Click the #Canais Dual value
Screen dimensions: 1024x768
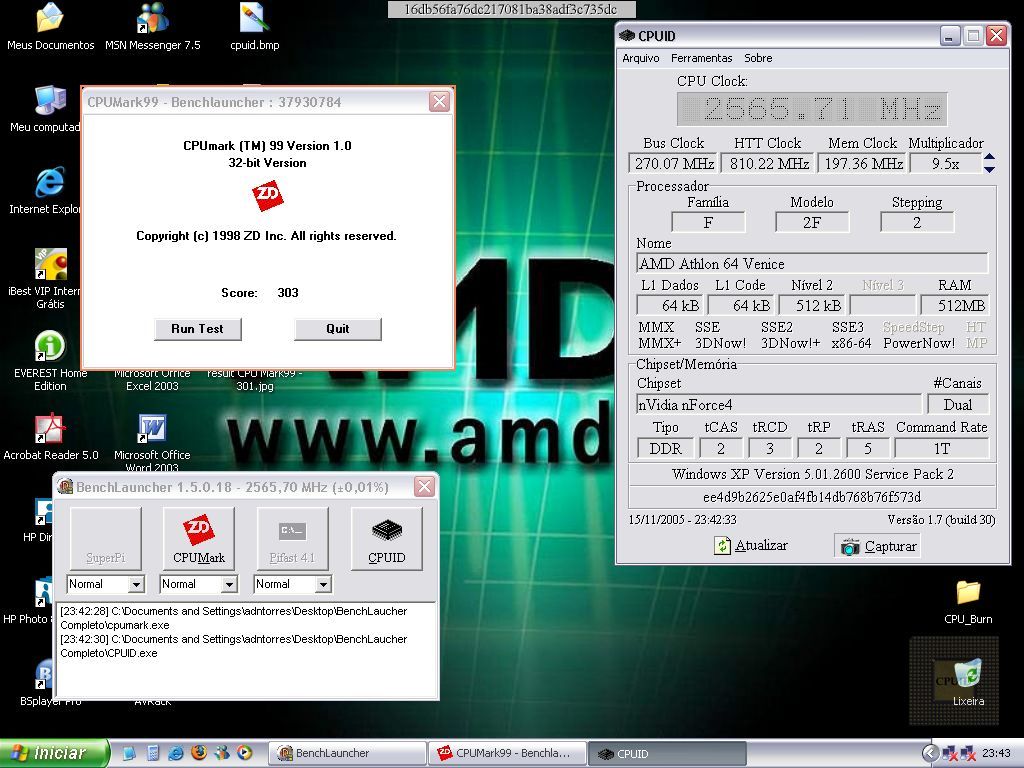957,405
